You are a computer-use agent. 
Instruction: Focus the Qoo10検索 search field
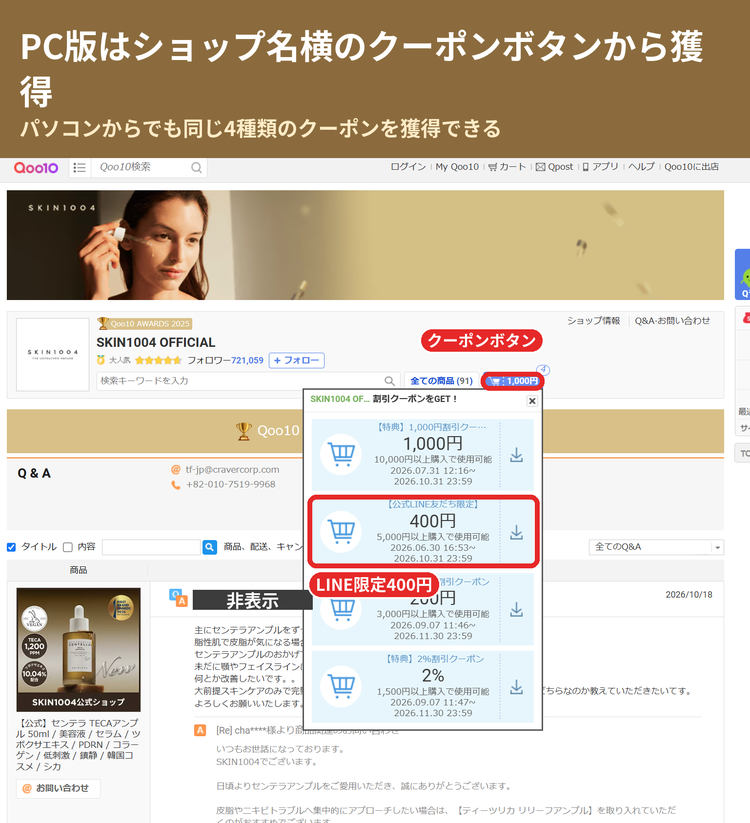tap(142, 167)
